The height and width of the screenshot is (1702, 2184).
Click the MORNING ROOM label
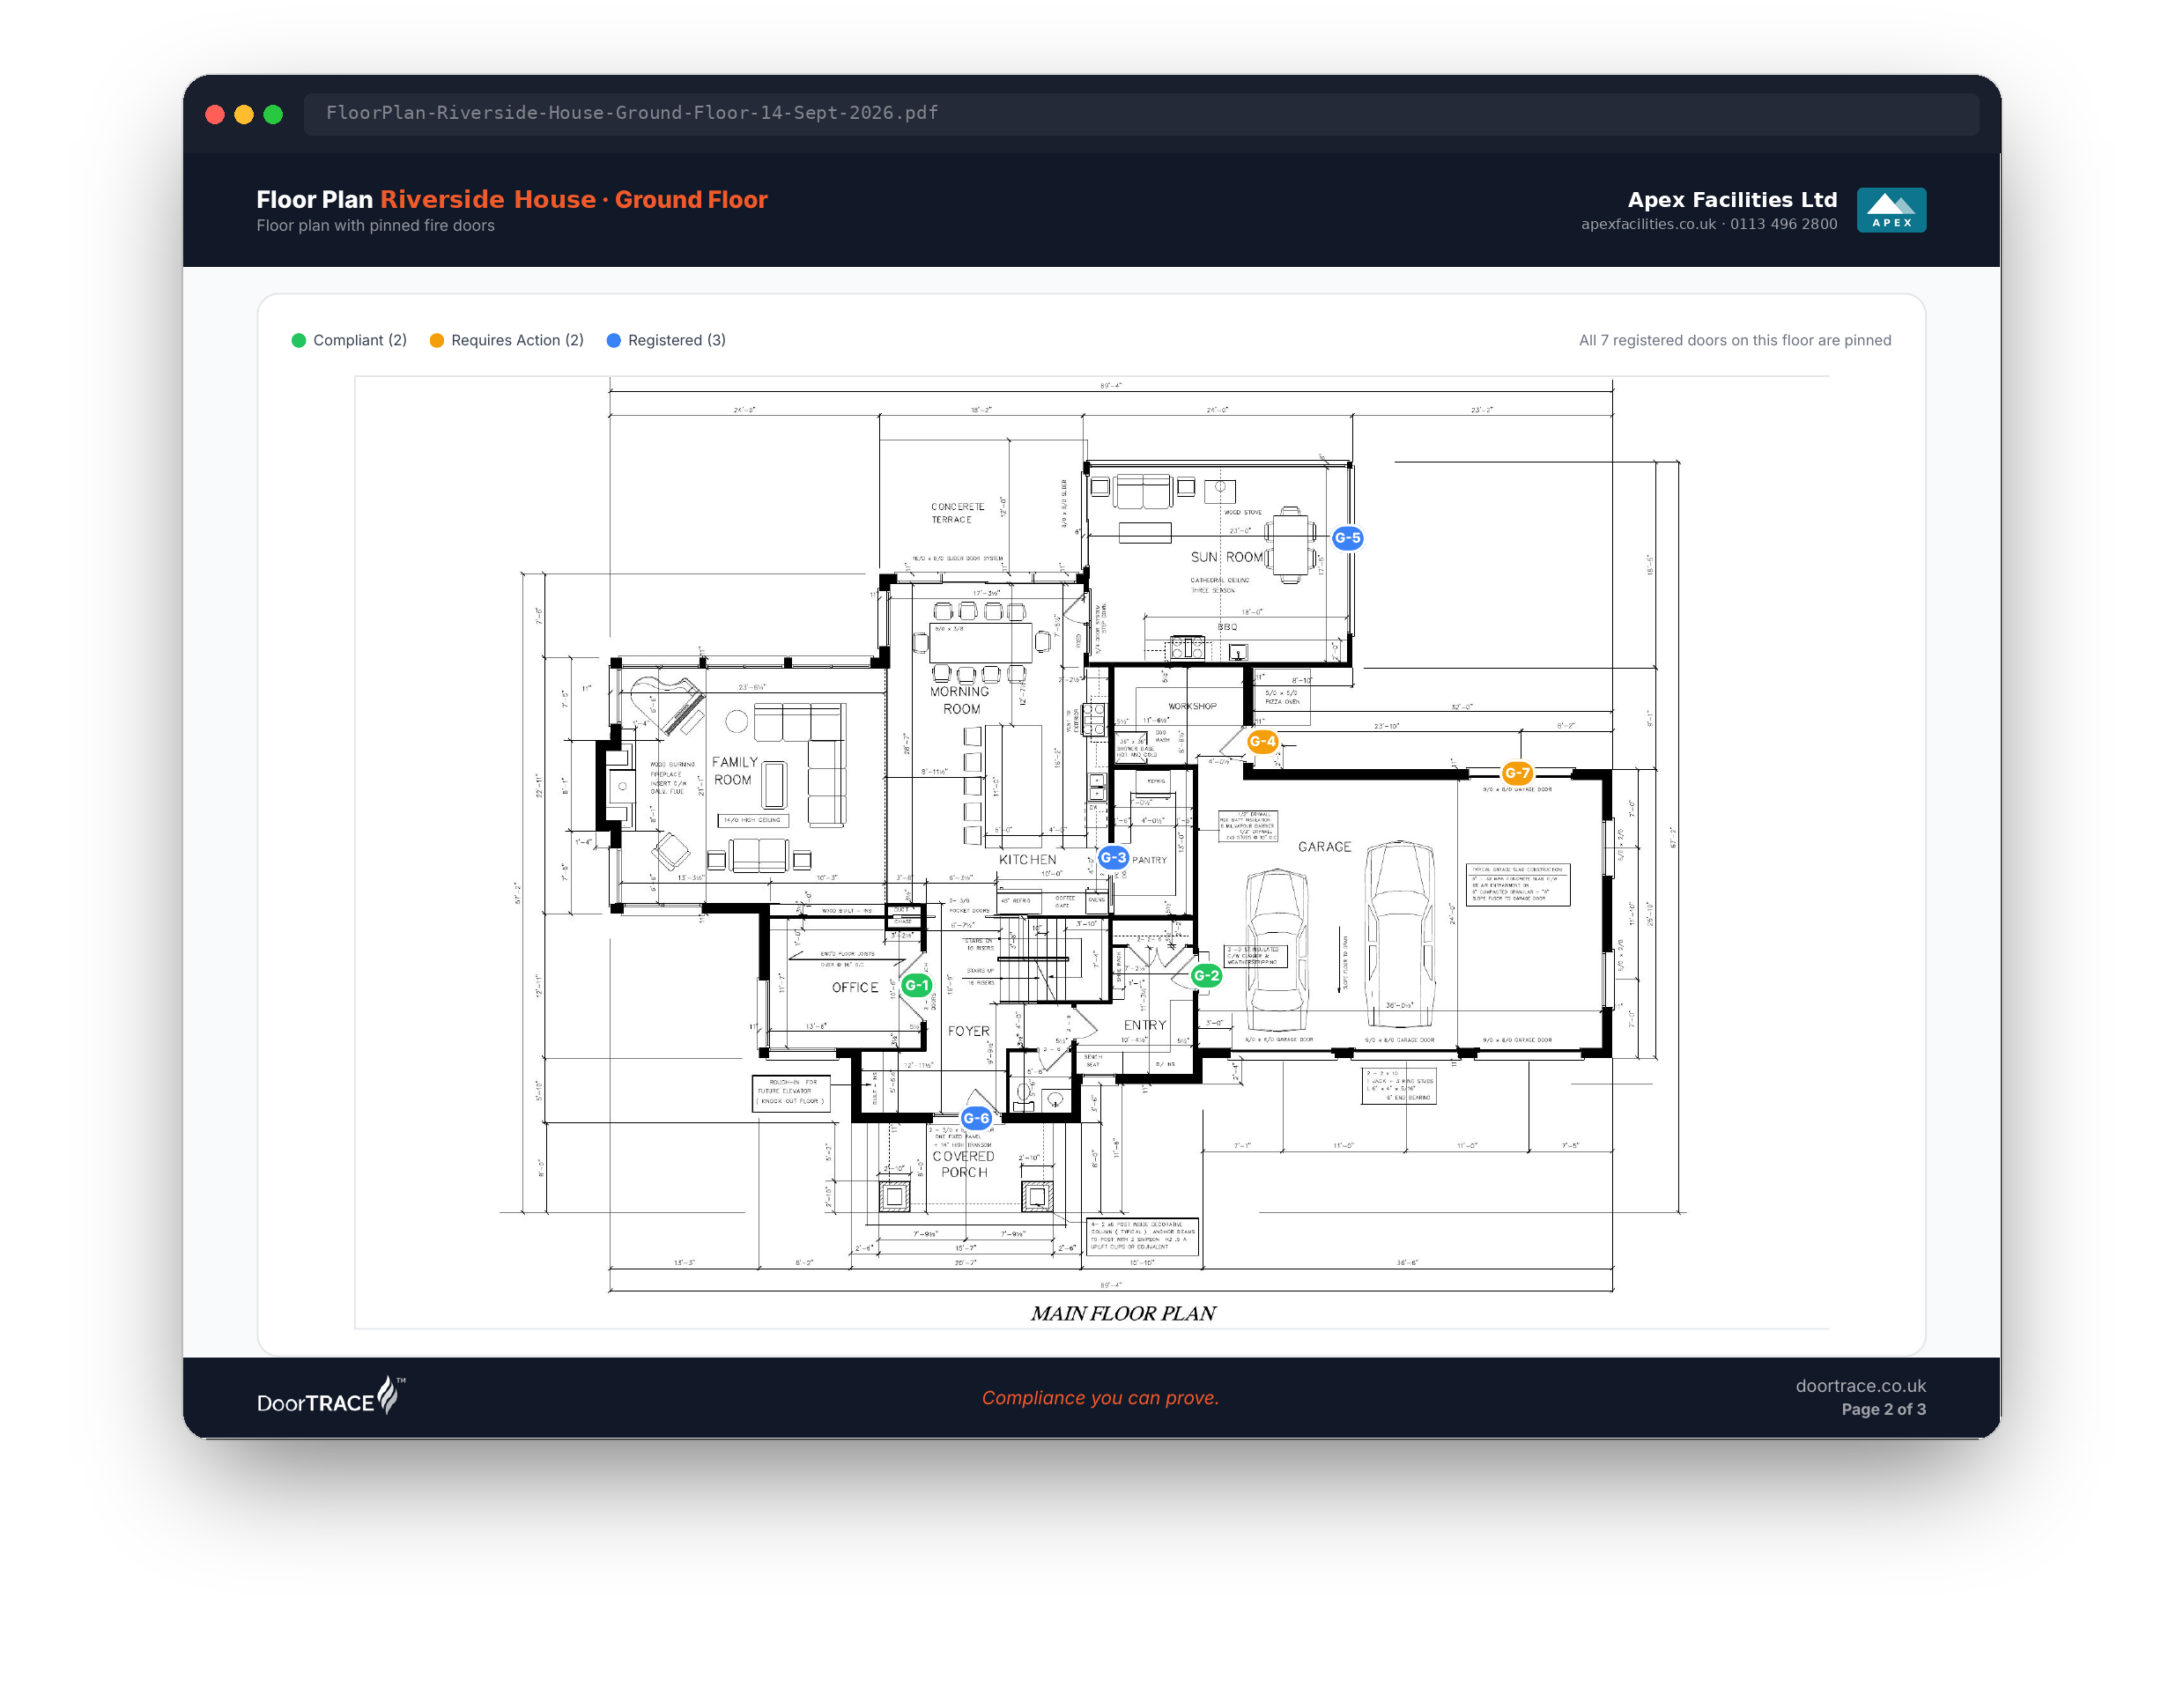click(x=959, y=700)
